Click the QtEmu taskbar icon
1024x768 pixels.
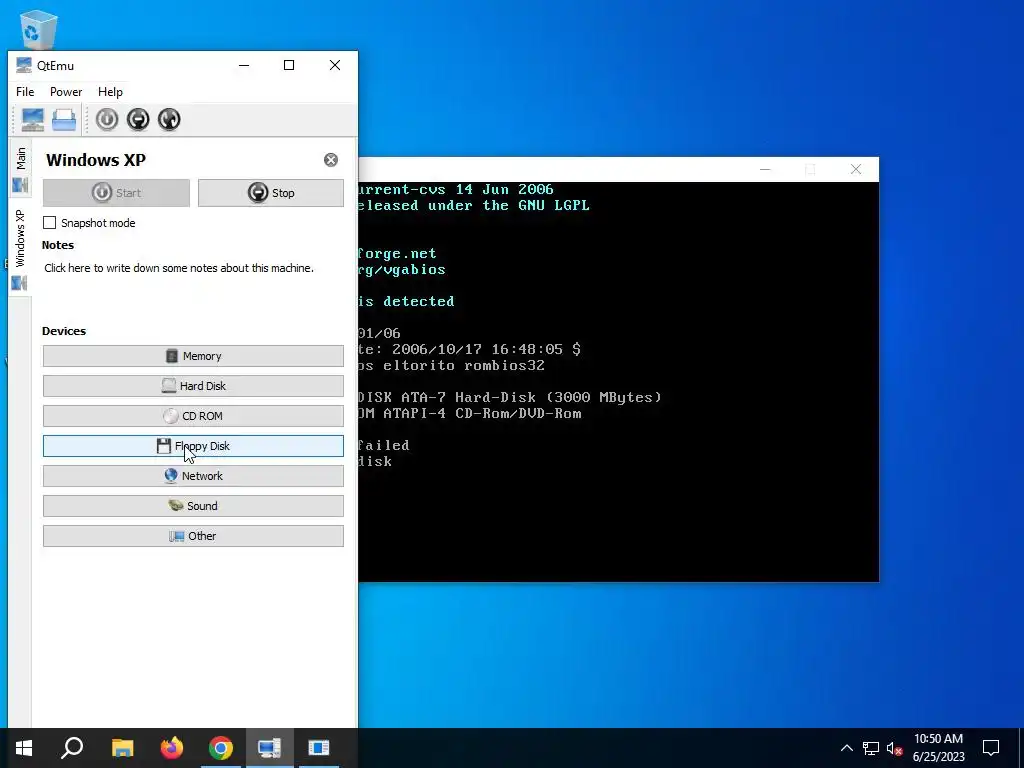tap(270, 748)
